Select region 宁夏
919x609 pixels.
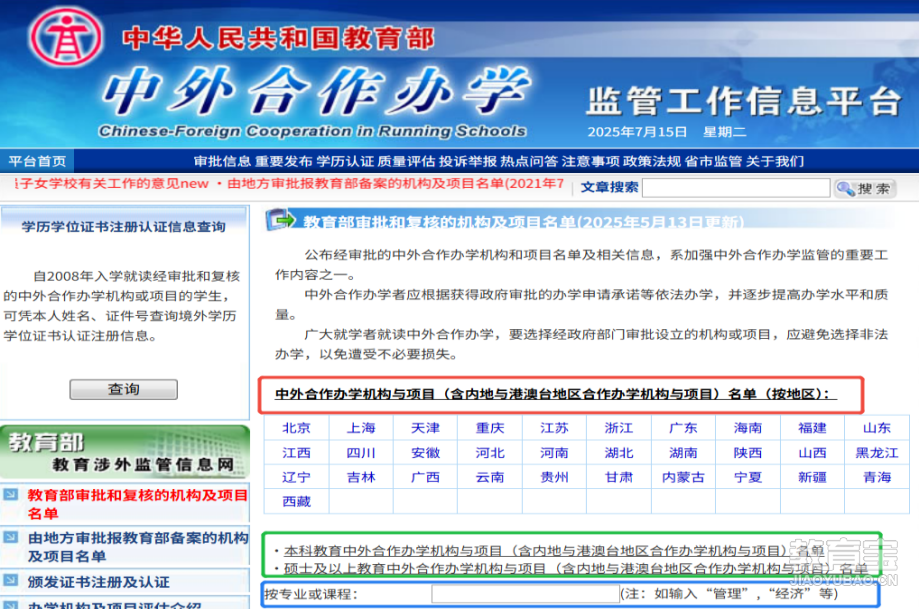[x=748, y=477]
